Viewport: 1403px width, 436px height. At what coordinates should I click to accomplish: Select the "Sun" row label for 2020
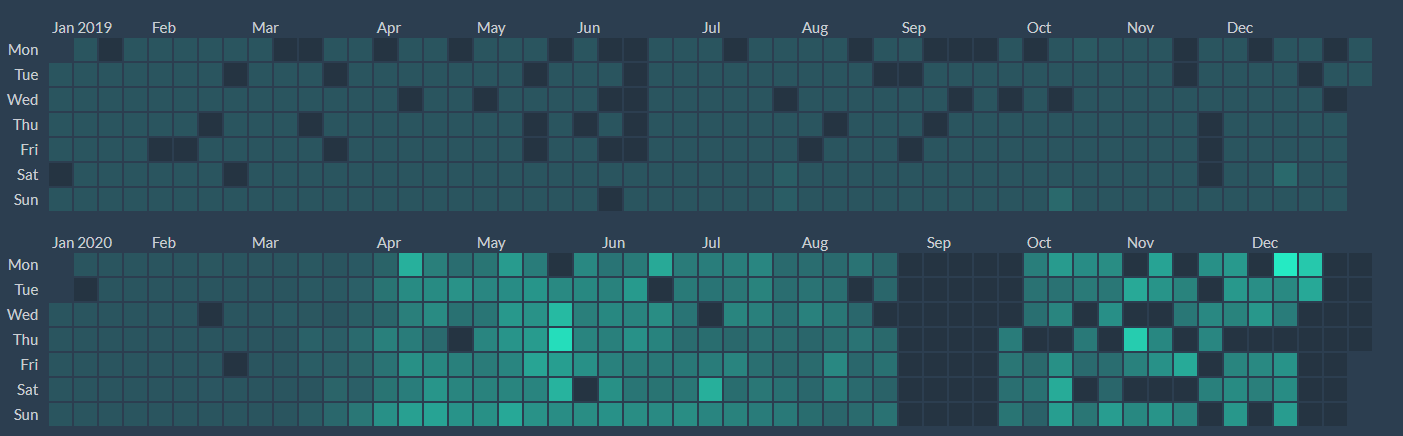pos(25,414)
